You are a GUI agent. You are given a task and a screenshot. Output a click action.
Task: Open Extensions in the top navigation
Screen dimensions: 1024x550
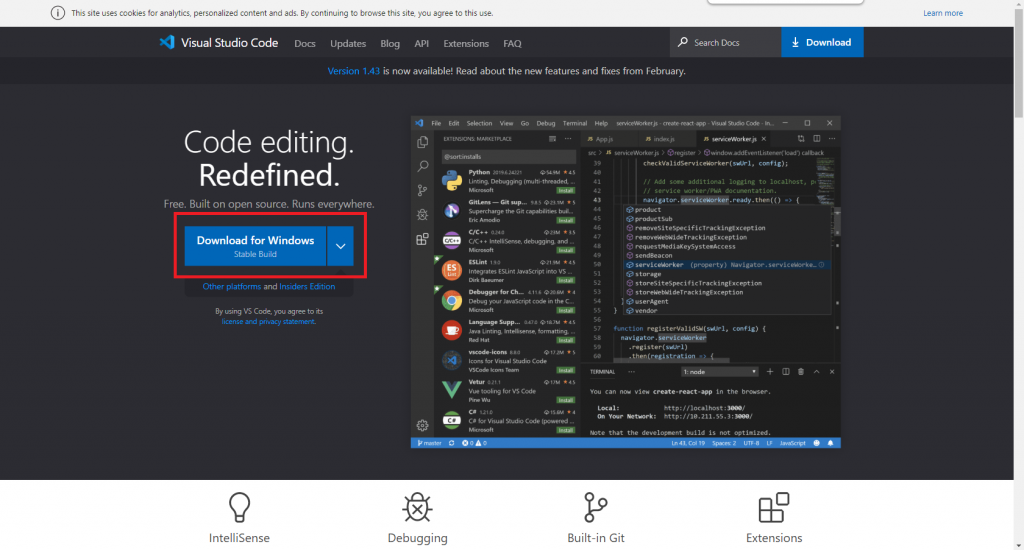pyautogui.click(x=466, y=43)
